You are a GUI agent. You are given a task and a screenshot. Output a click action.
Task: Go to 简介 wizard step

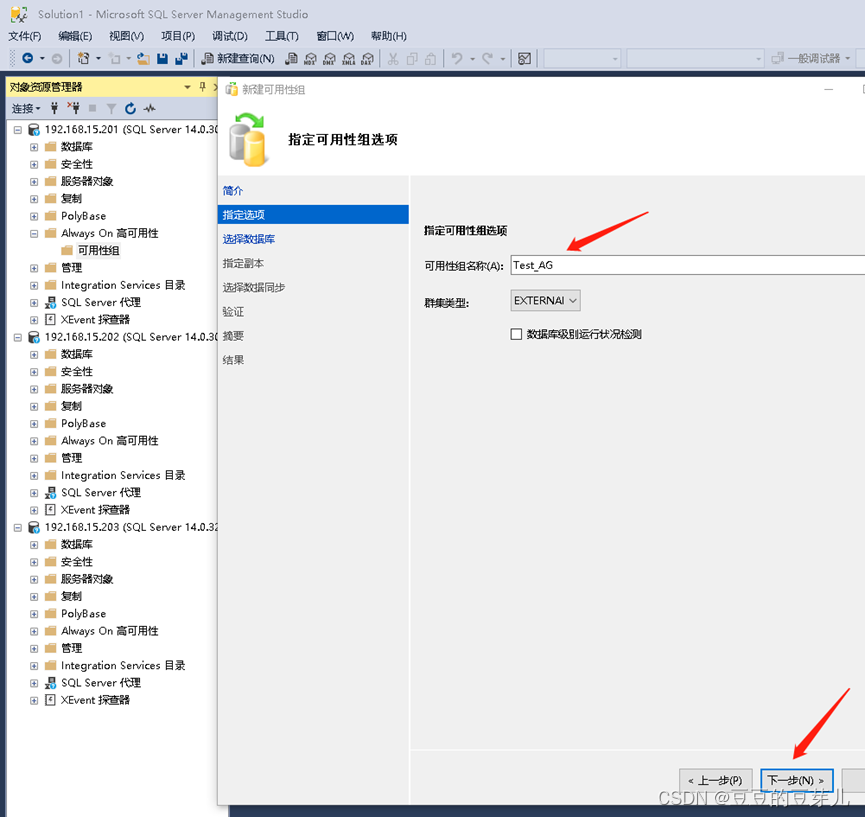click(232, 191)
